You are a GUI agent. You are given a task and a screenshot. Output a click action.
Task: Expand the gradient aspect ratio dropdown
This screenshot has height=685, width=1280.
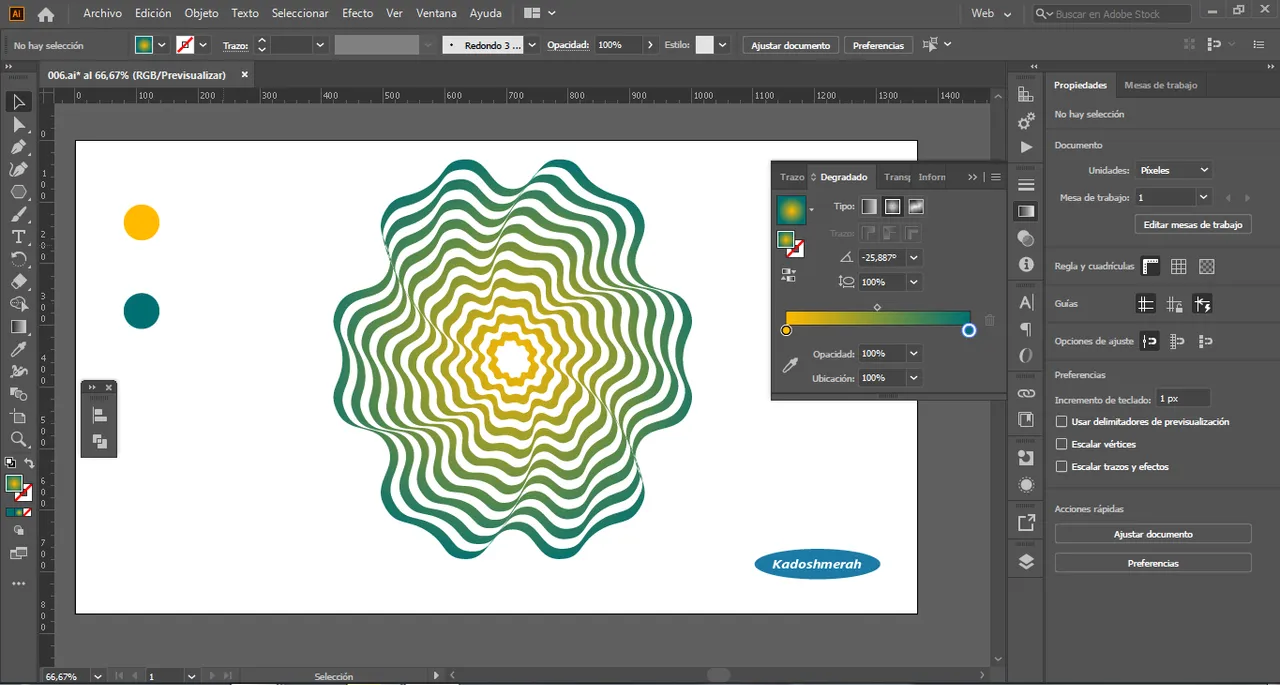coord(914,282)
